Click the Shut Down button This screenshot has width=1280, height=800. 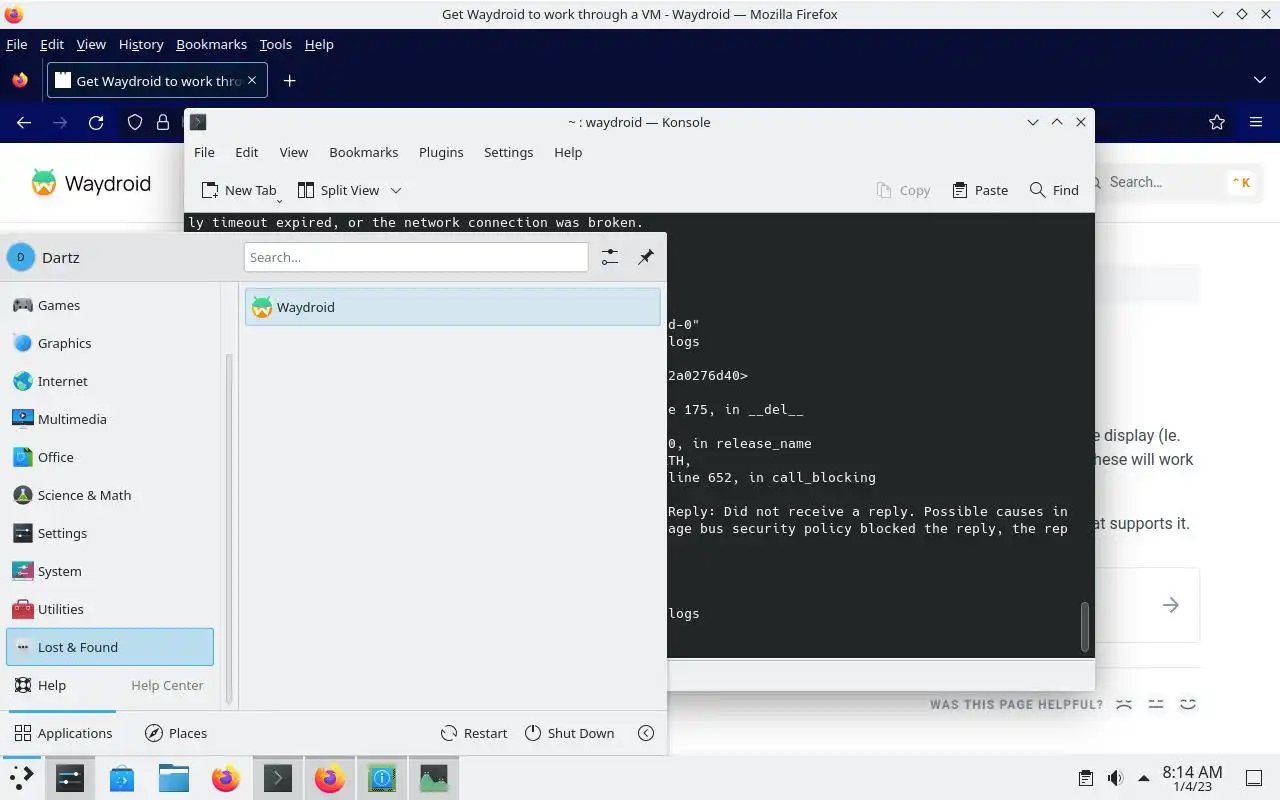(569, 733)
